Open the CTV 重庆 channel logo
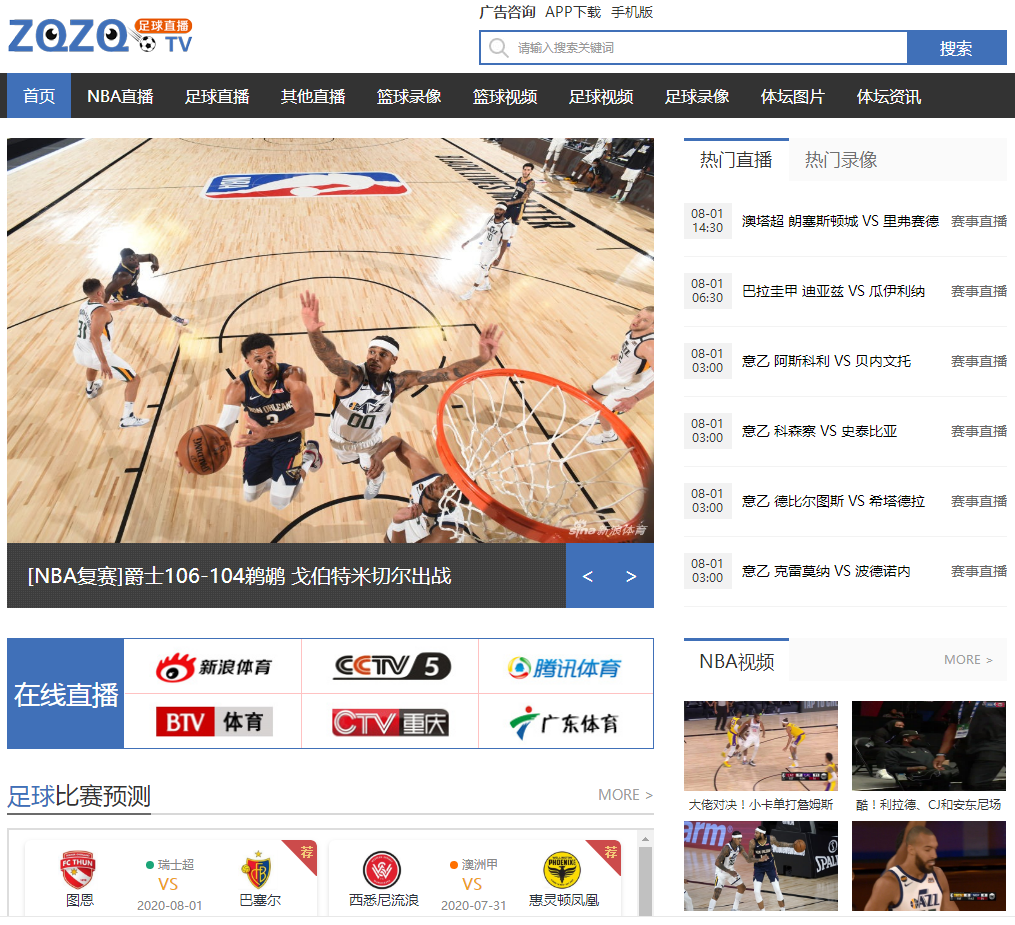 click(x=390, y=722)
